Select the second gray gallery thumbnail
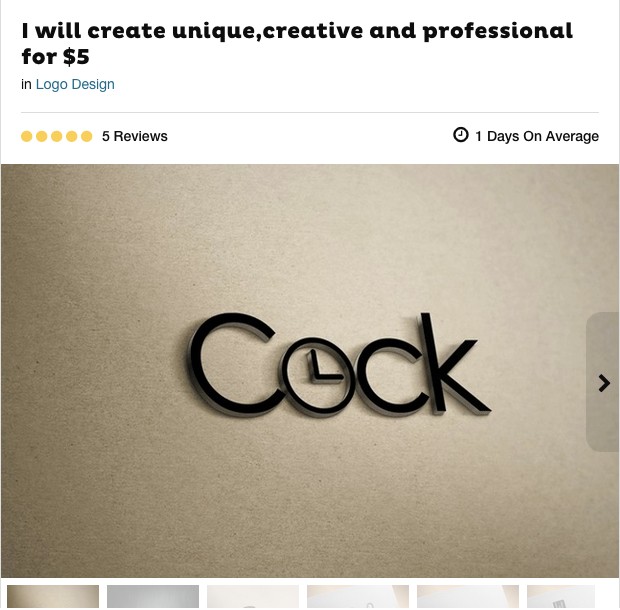The height and width of the screenshot is (610, 620). tap(153, 597)
